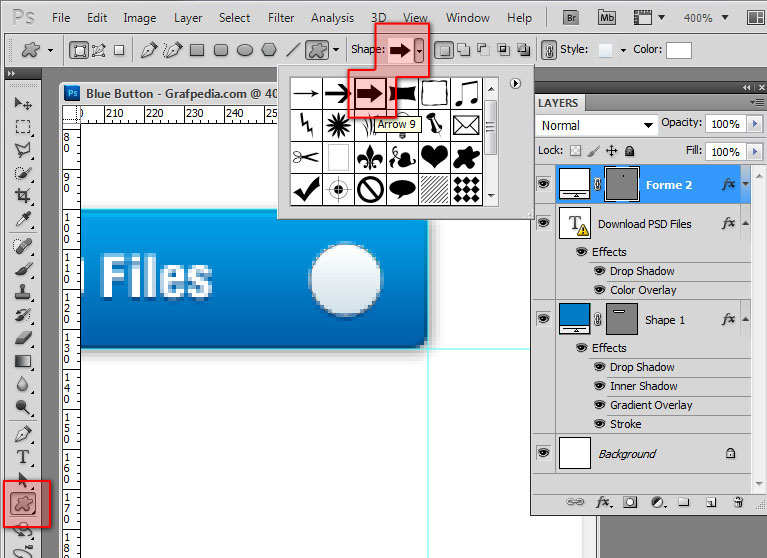Screen dimensions: 767x558
Task: Enable Shape layers mode in options bar
Action: click(78, 50)
